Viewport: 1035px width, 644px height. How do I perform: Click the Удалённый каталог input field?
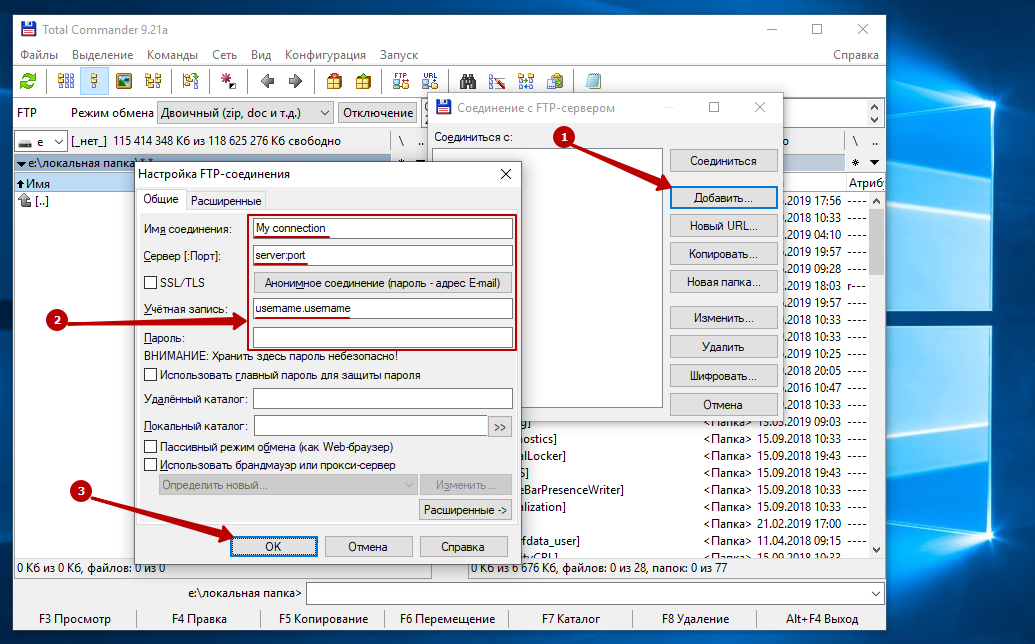pyautogui.click(x=383, y=399)
